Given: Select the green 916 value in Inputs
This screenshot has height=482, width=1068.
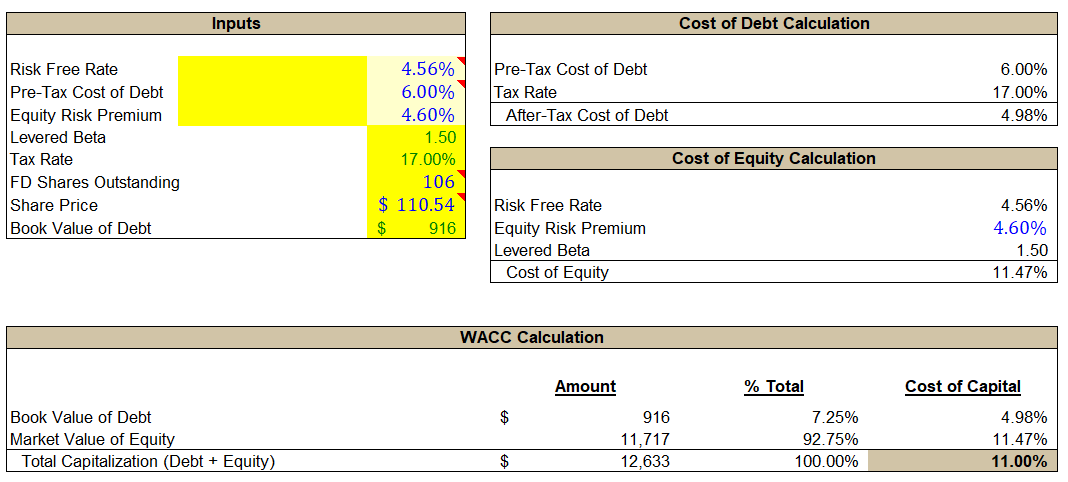Looking at the screenshot, I should [443, 229].
